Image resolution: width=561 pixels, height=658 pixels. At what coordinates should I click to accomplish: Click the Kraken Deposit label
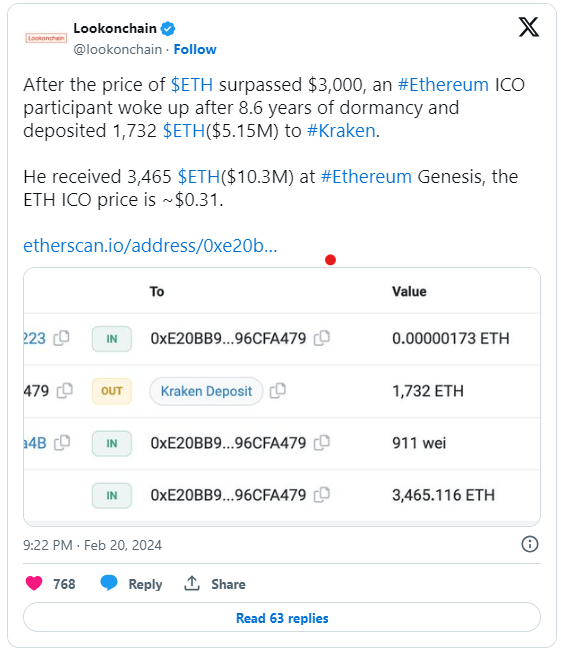[206, 391]
